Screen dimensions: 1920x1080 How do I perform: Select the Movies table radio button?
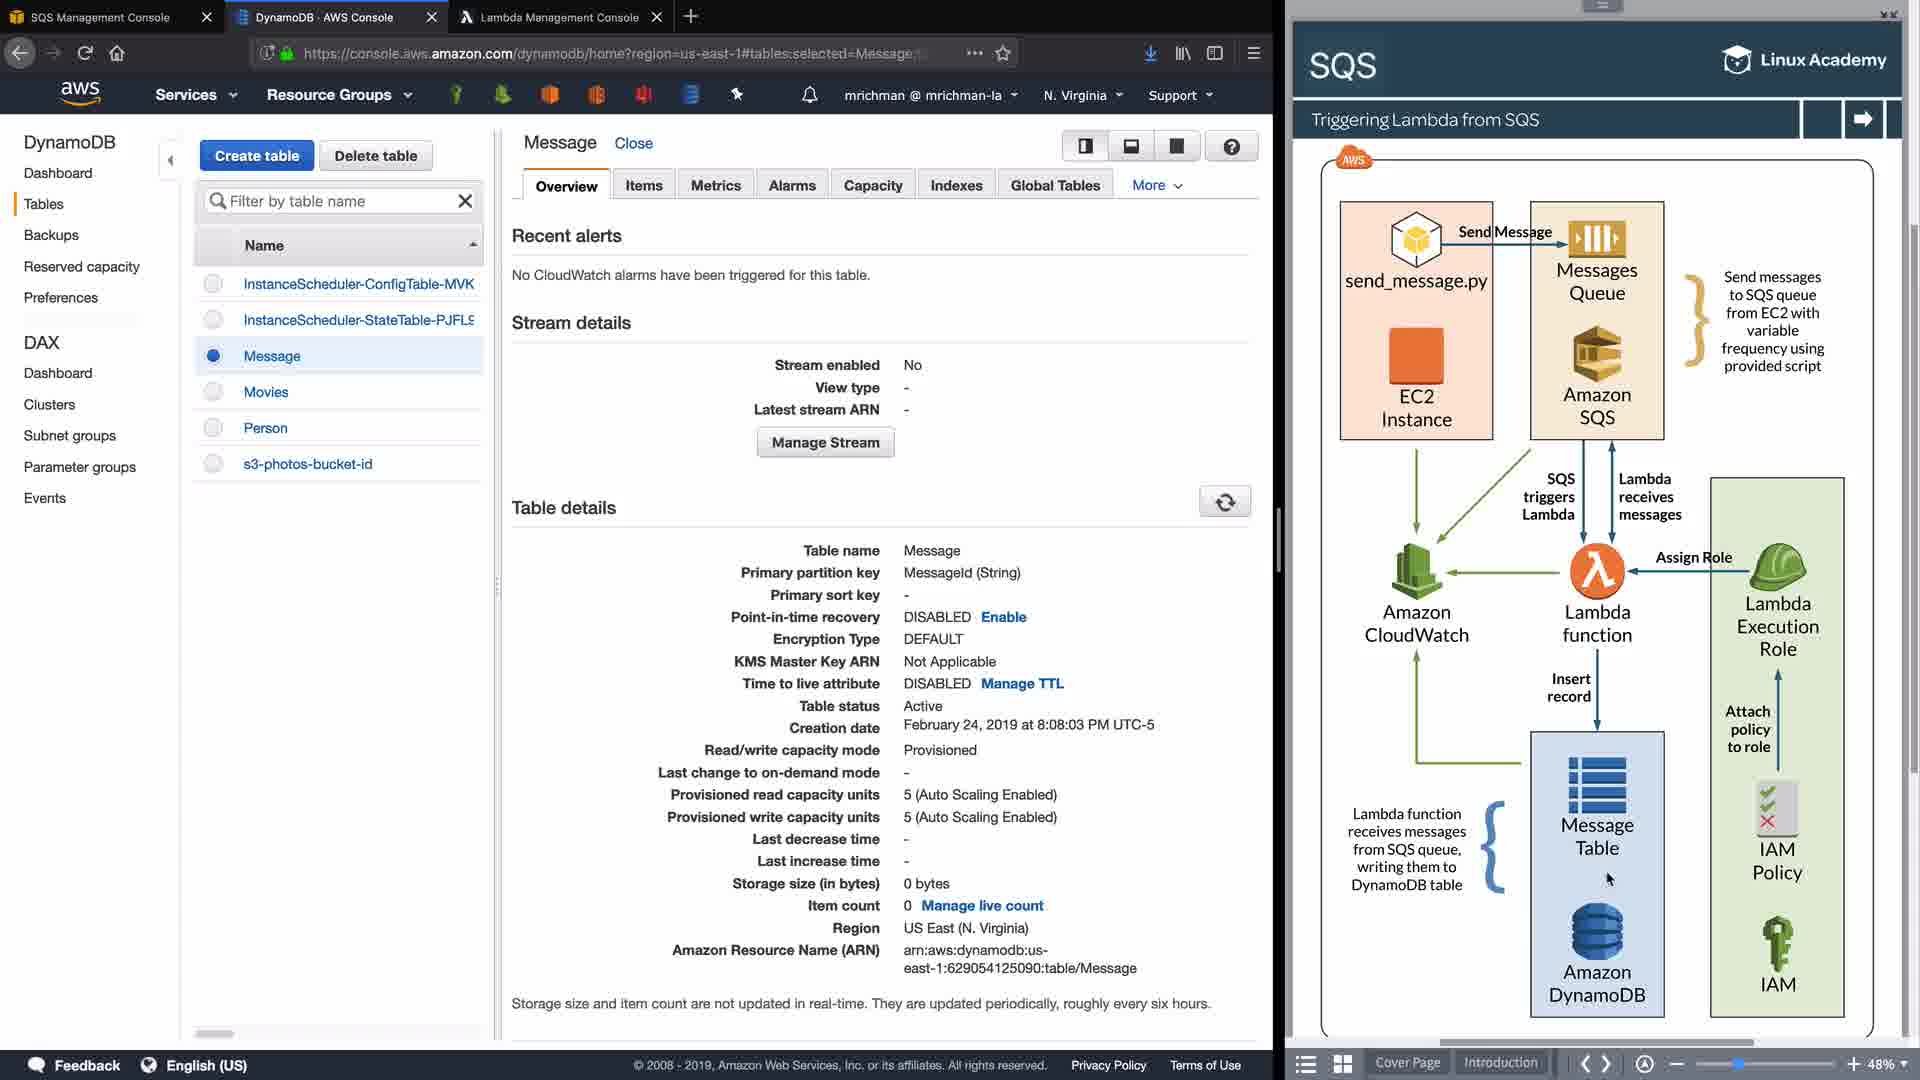tap(213, 392)
